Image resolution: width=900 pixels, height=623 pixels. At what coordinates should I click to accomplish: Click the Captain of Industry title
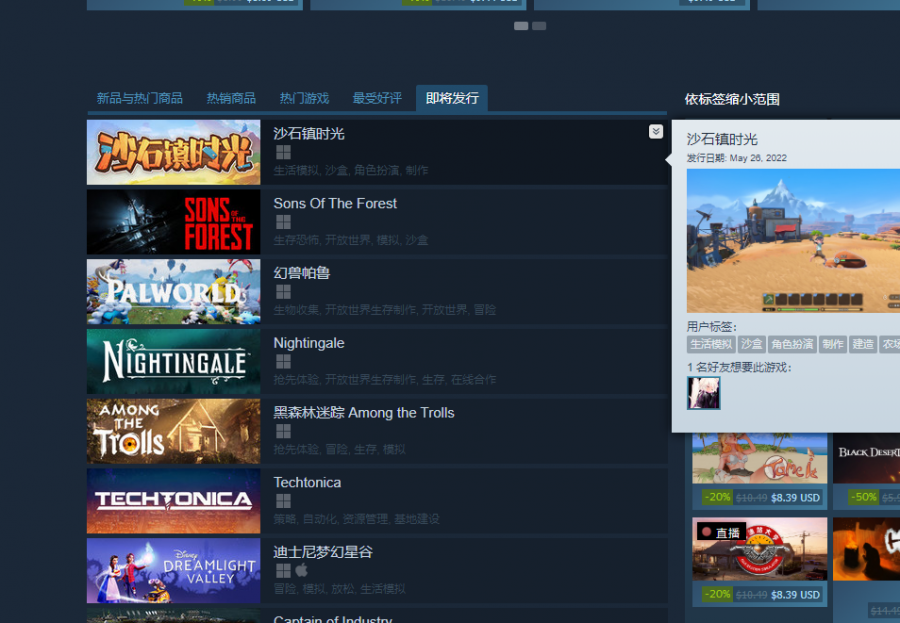point(333,619)
